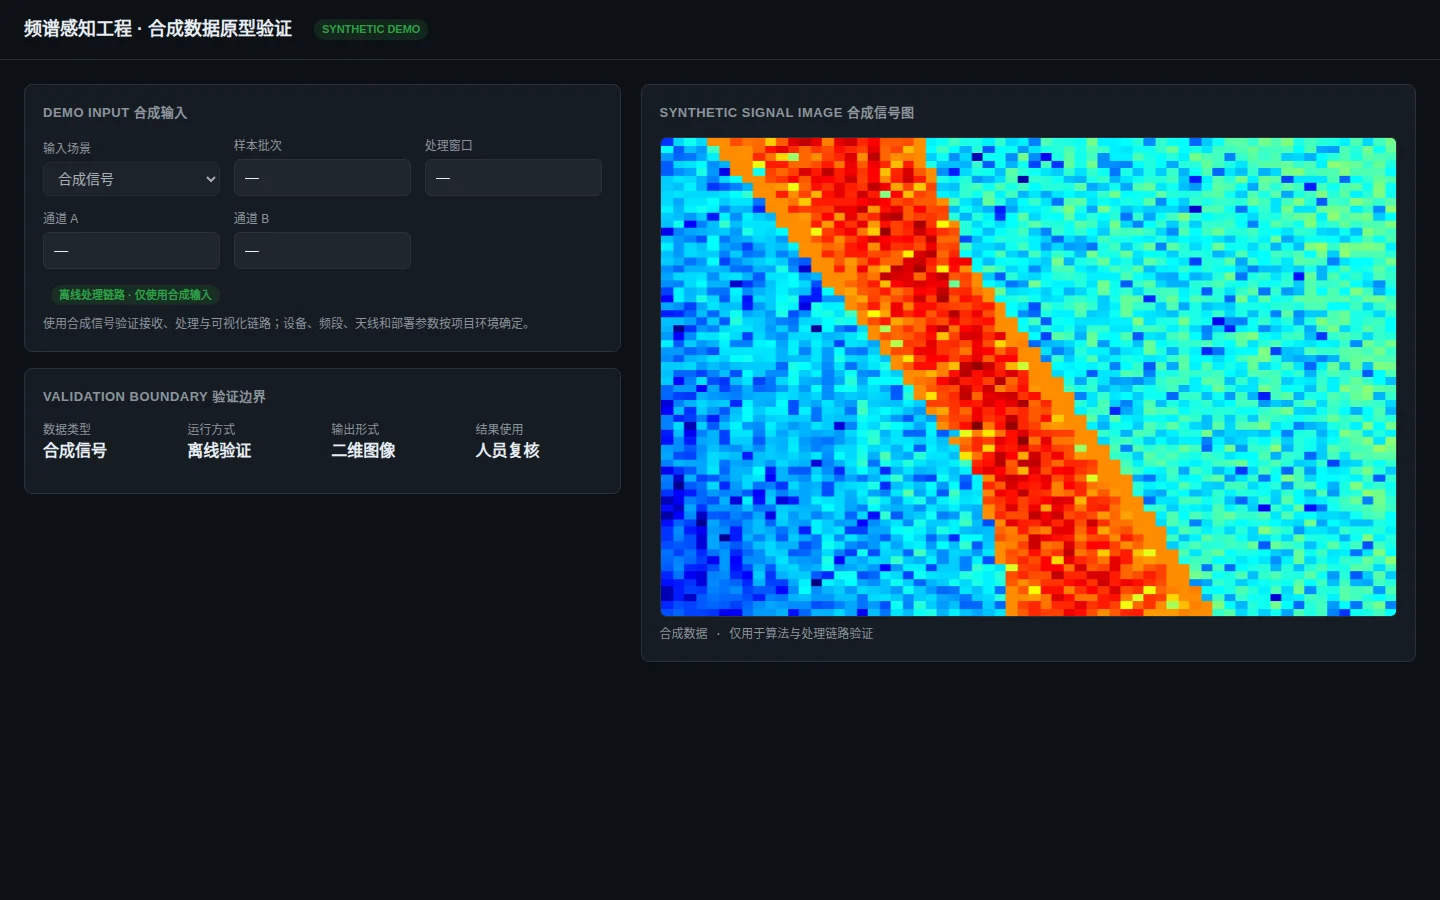Click the 处理窗口 label

coord(449,145)
